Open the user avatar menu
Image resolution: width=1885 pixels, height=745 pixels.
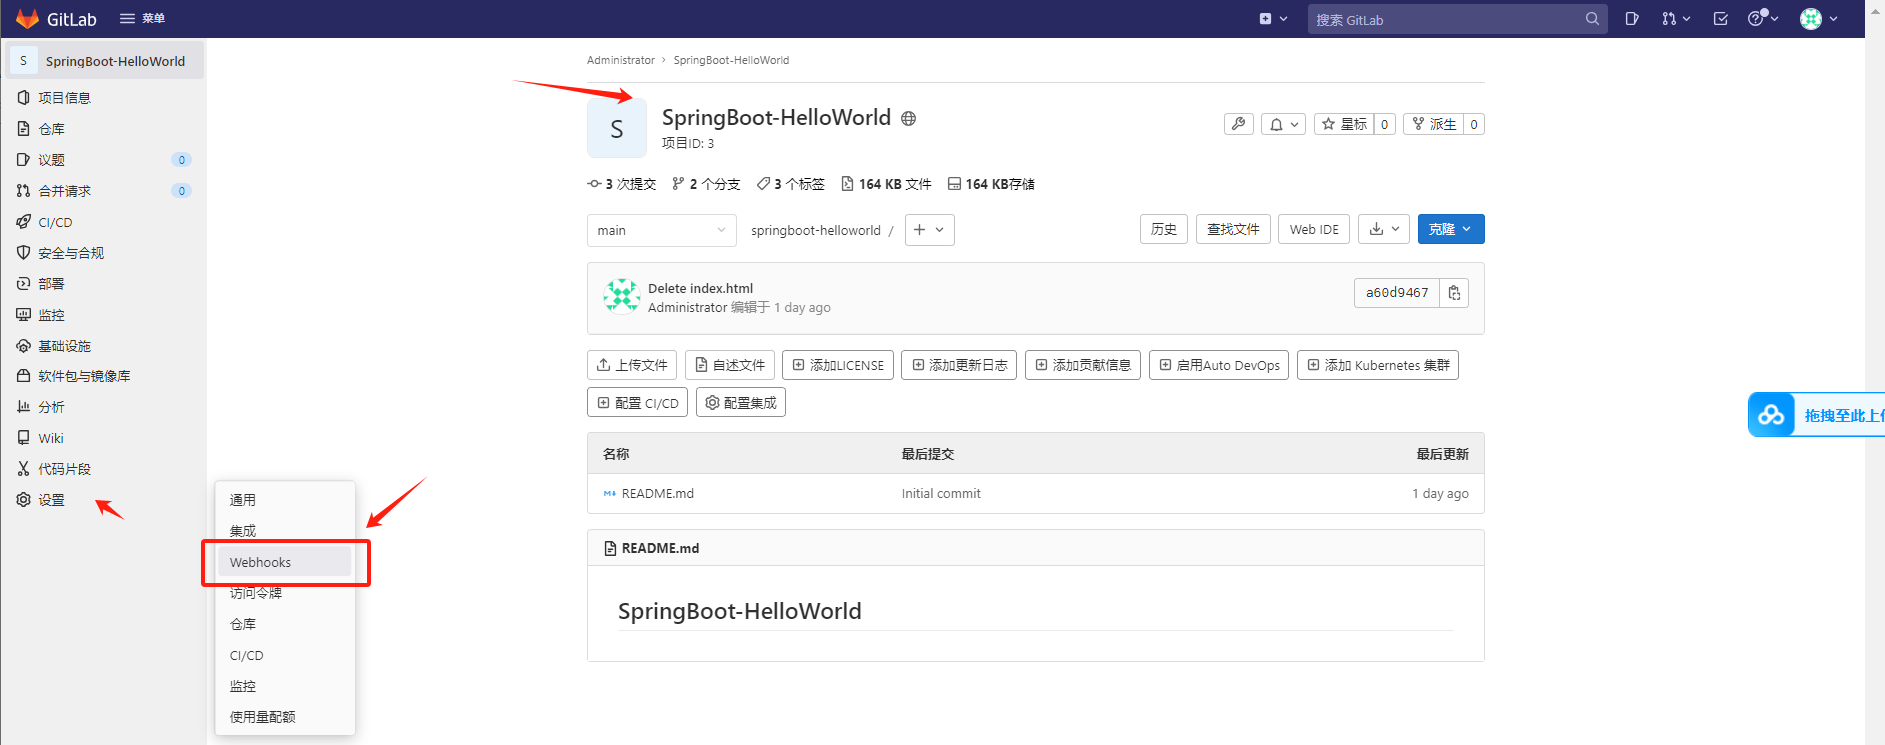click(1819, 19)
